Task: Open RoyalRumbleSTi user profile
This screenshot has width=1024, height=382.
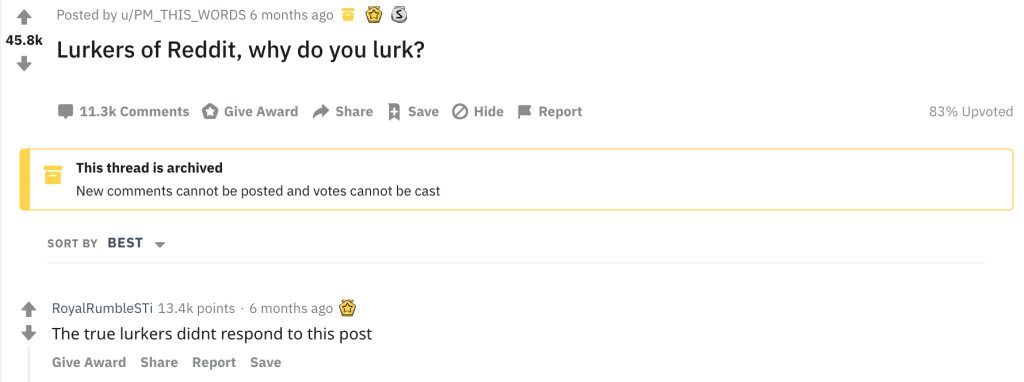Action: (x=103, y=308)
